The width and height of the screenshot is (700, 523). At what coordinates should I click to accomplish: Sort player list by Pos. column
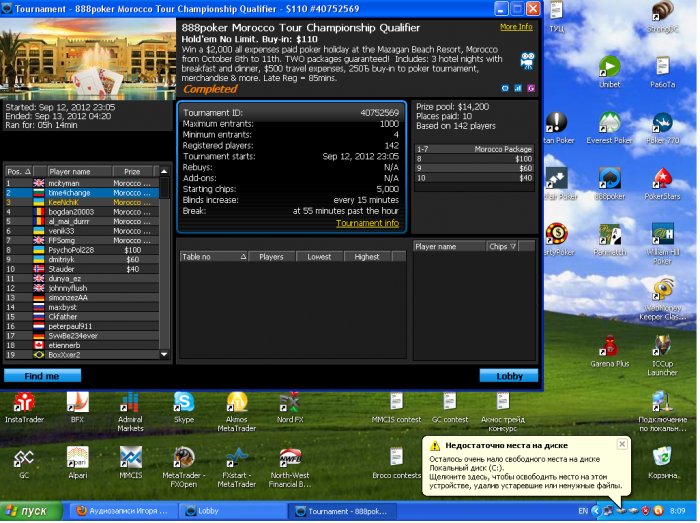point(18,171)
